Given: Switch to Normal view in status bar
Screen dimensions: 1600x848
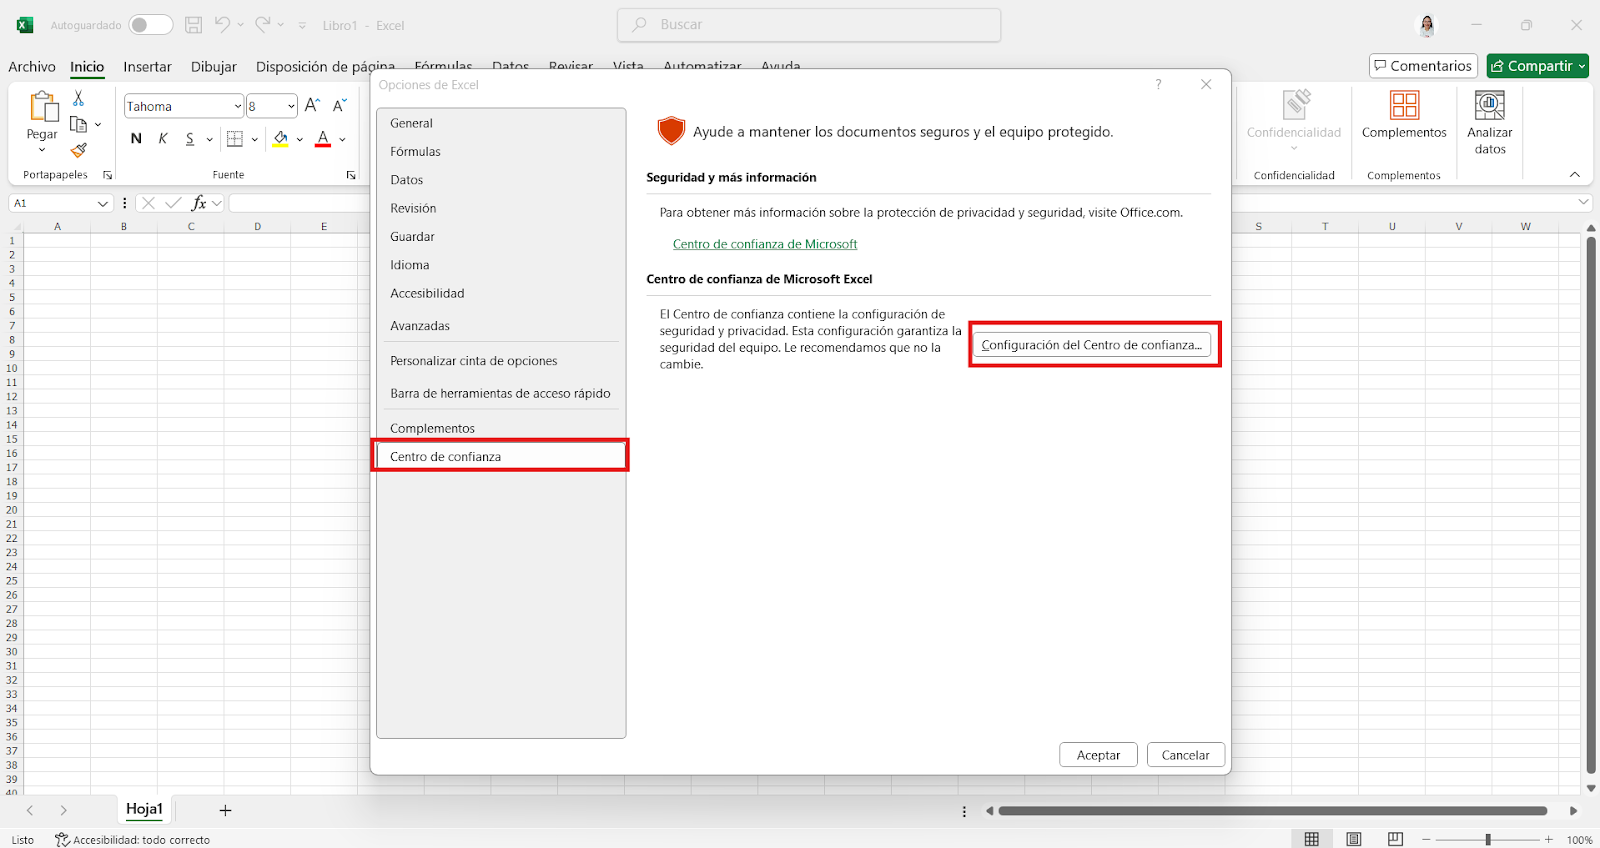Looking at the screenshot, I should click(1311, 839).
